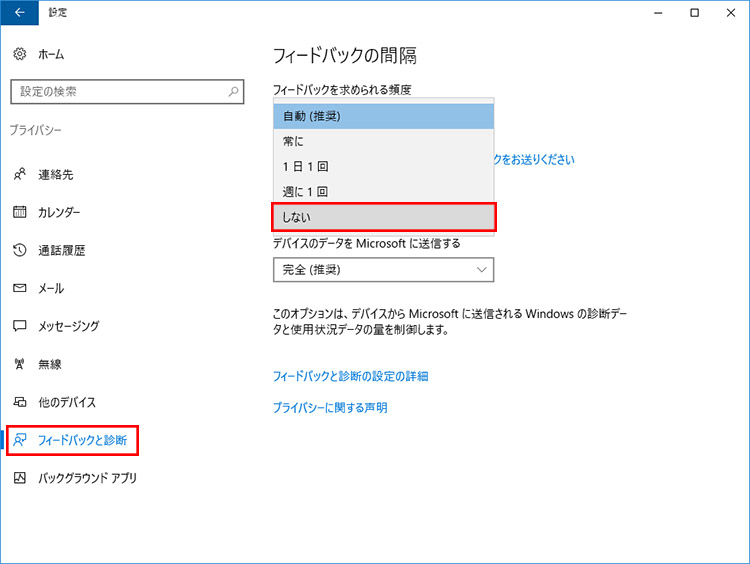Open ホーム settings home

point(51,55)
